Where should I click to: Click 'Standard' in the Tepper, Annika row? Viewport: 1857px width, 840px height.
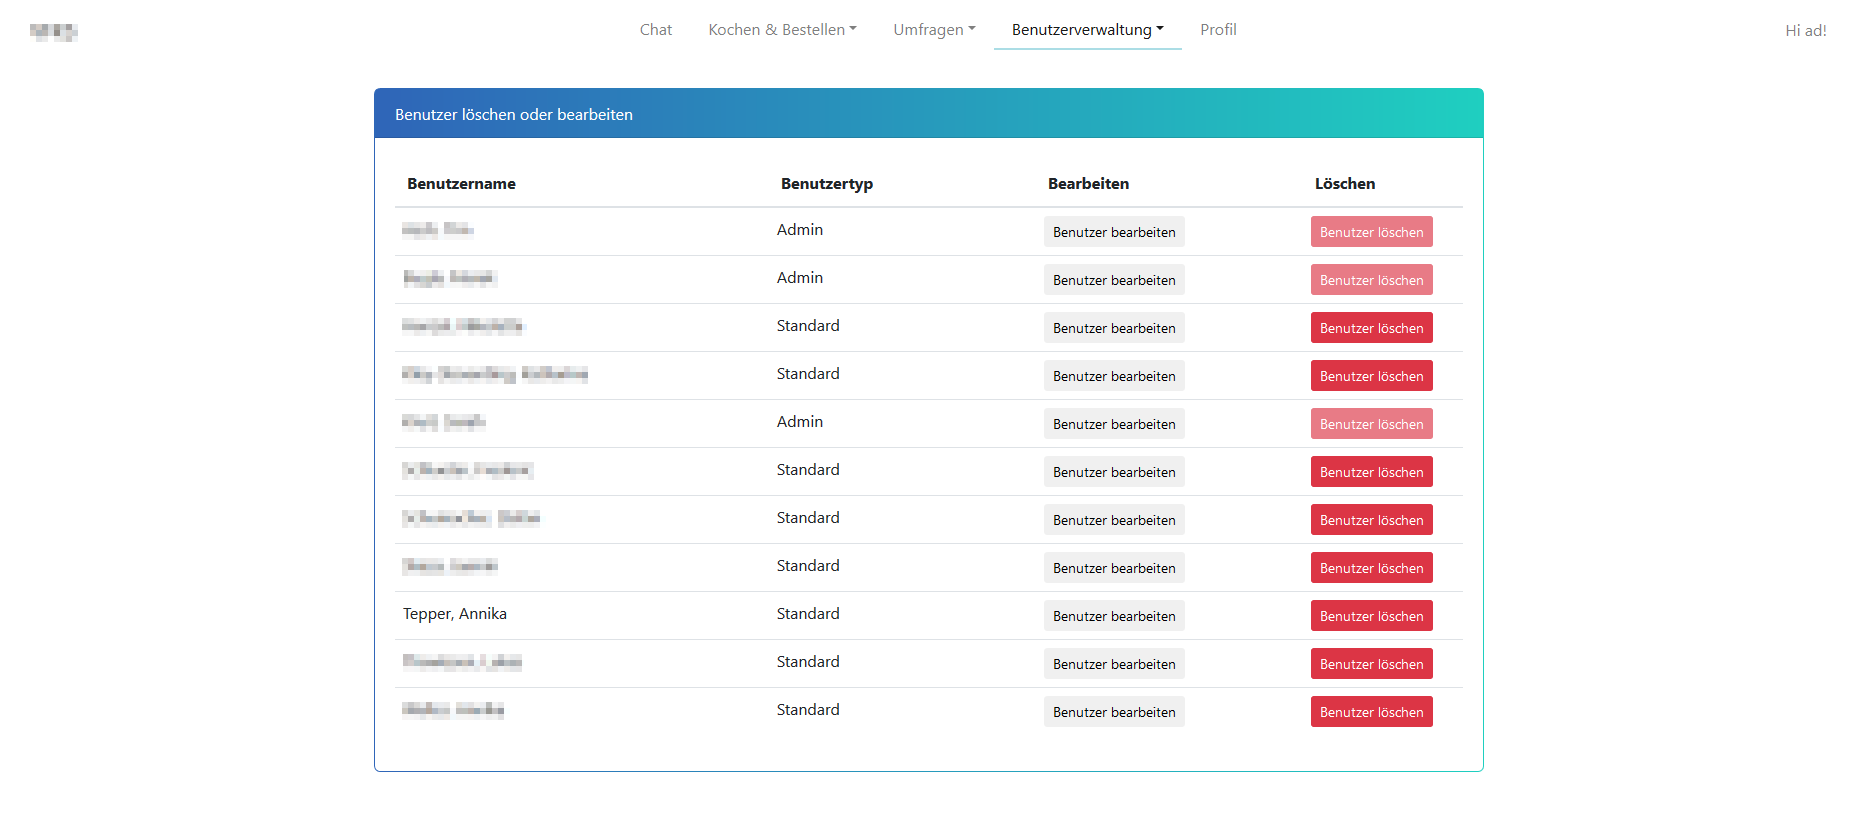click(808, 614)
